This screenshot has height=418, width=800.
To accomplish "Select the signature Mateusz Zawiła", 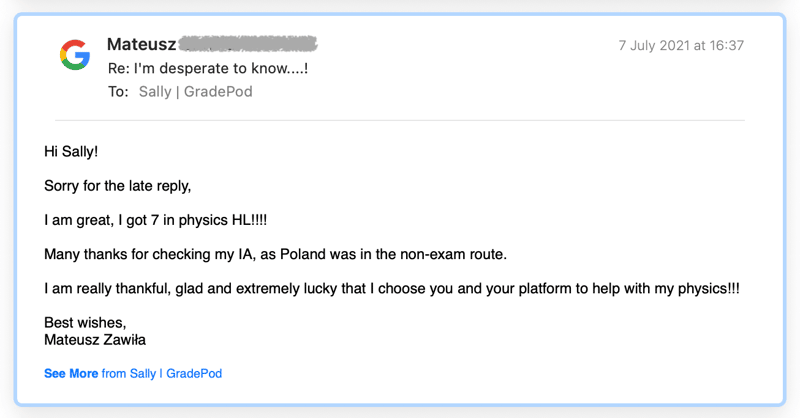I will click(95, 340).
